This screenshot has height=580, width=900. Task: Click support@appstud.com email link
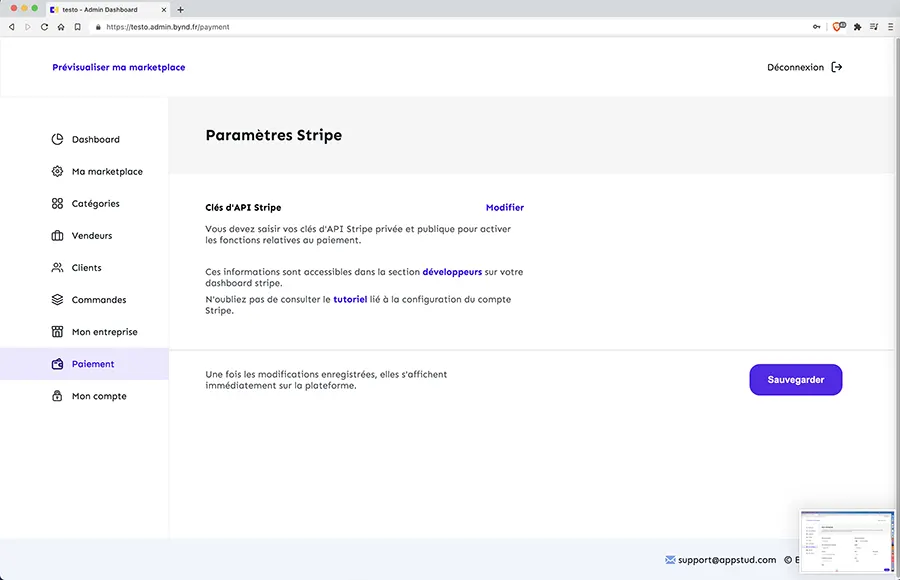tap(727, 560)
